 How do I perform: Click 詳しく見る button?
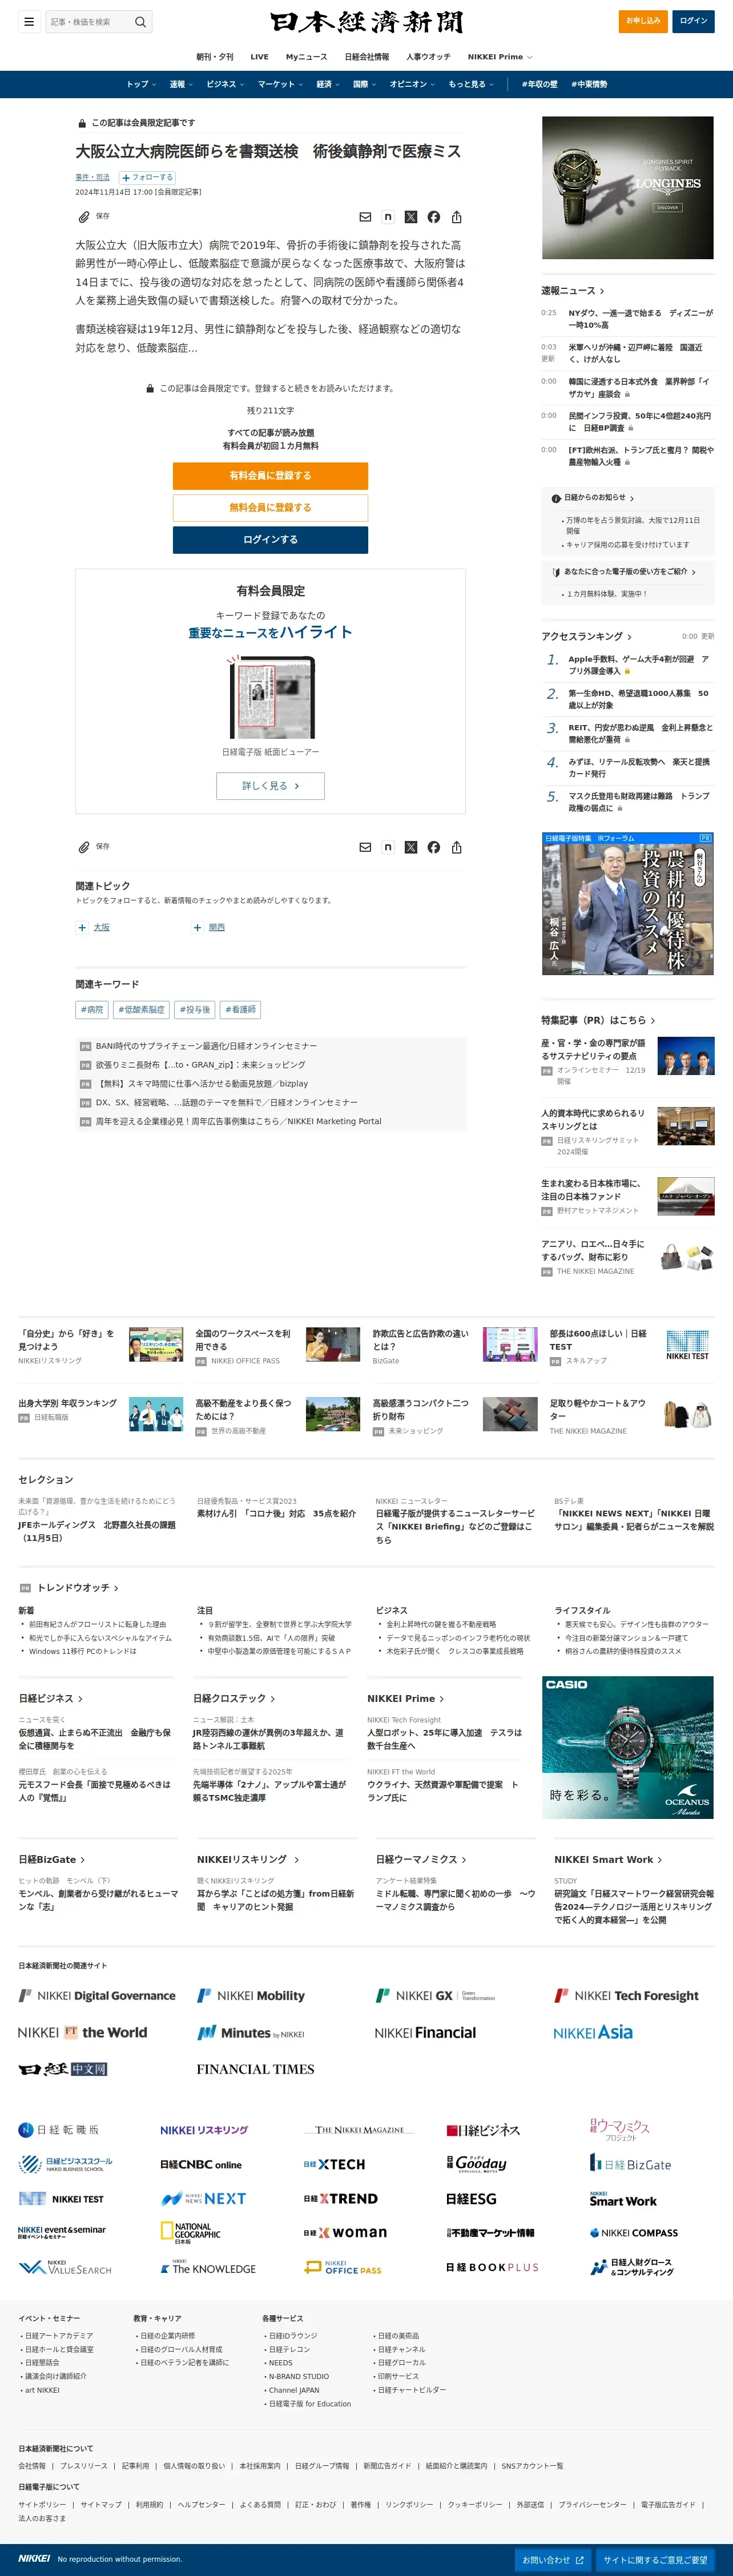coord(270,786)
